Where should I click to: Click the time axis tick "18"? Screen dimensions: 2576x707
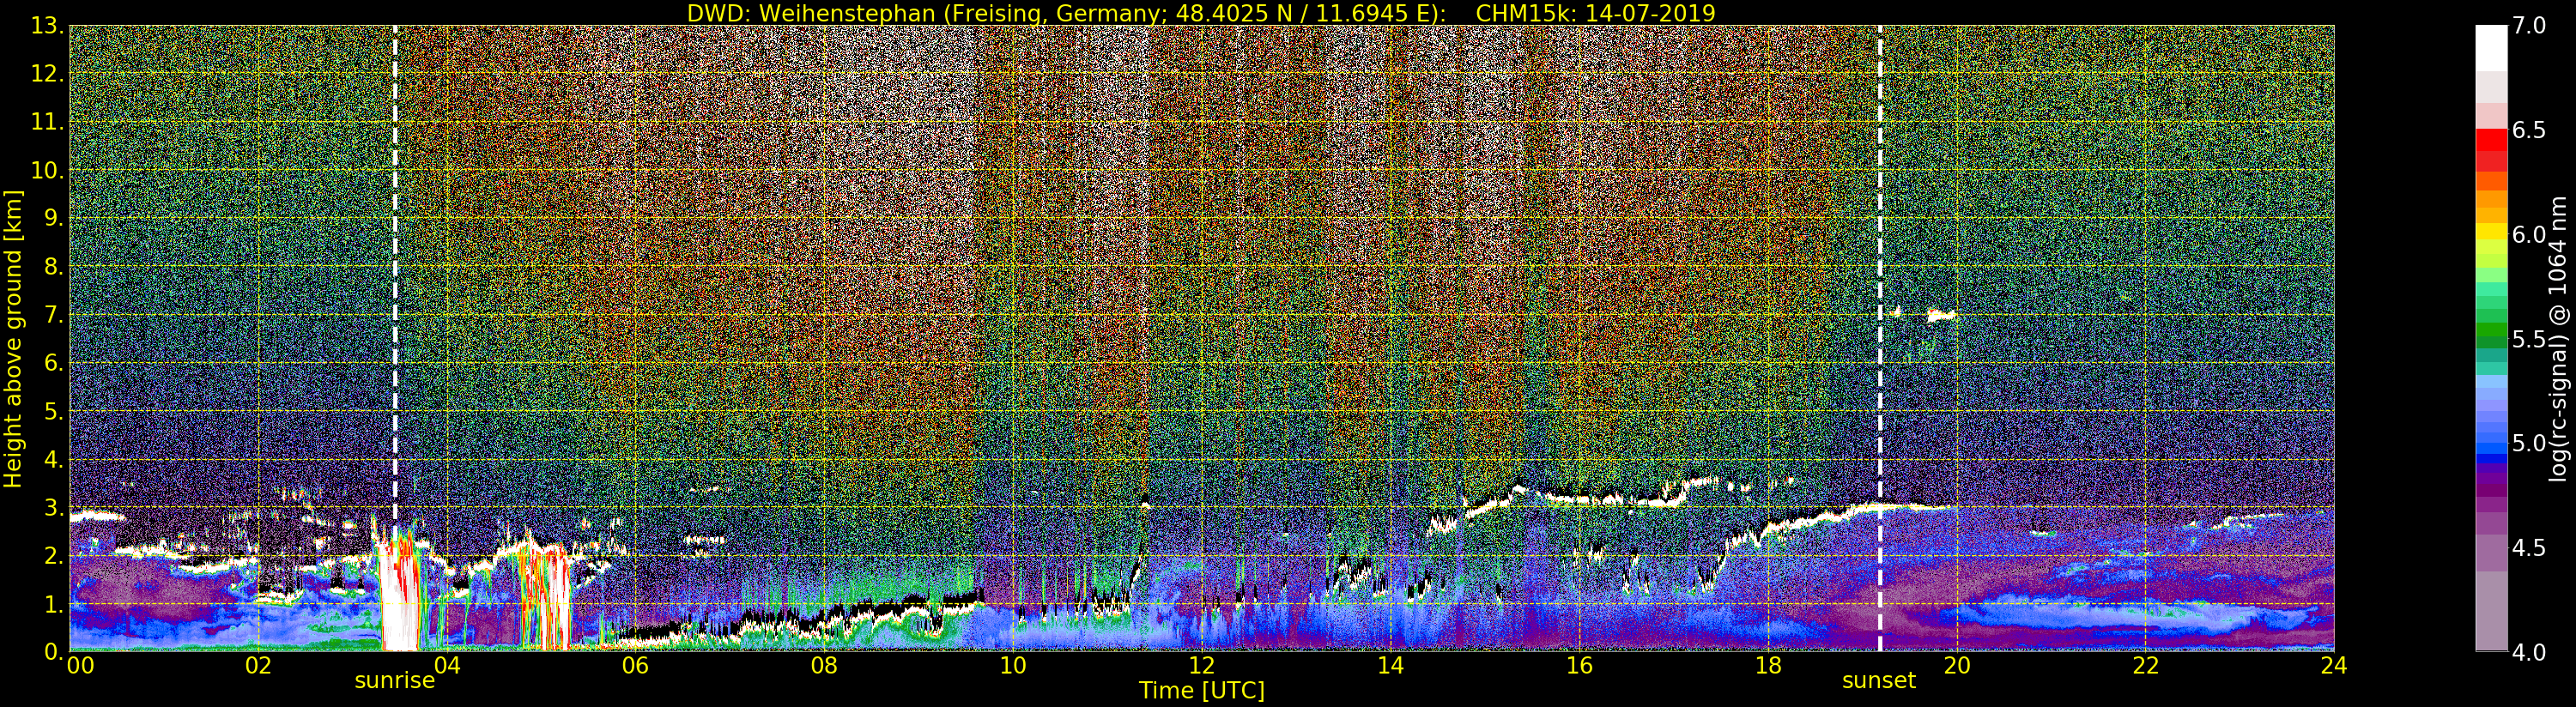tap(1768, 666)
